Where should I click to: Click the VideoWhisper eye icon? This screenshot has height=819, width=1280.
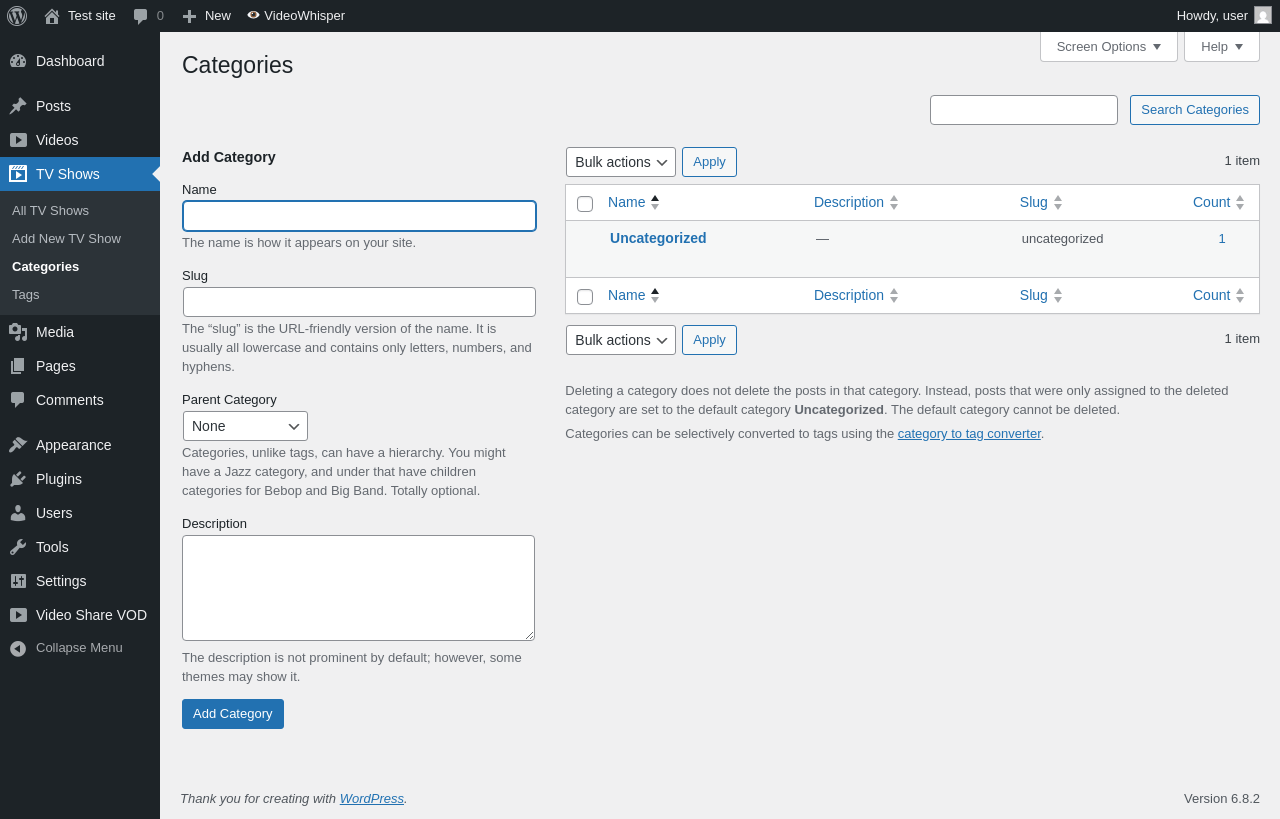pos(253,15)
